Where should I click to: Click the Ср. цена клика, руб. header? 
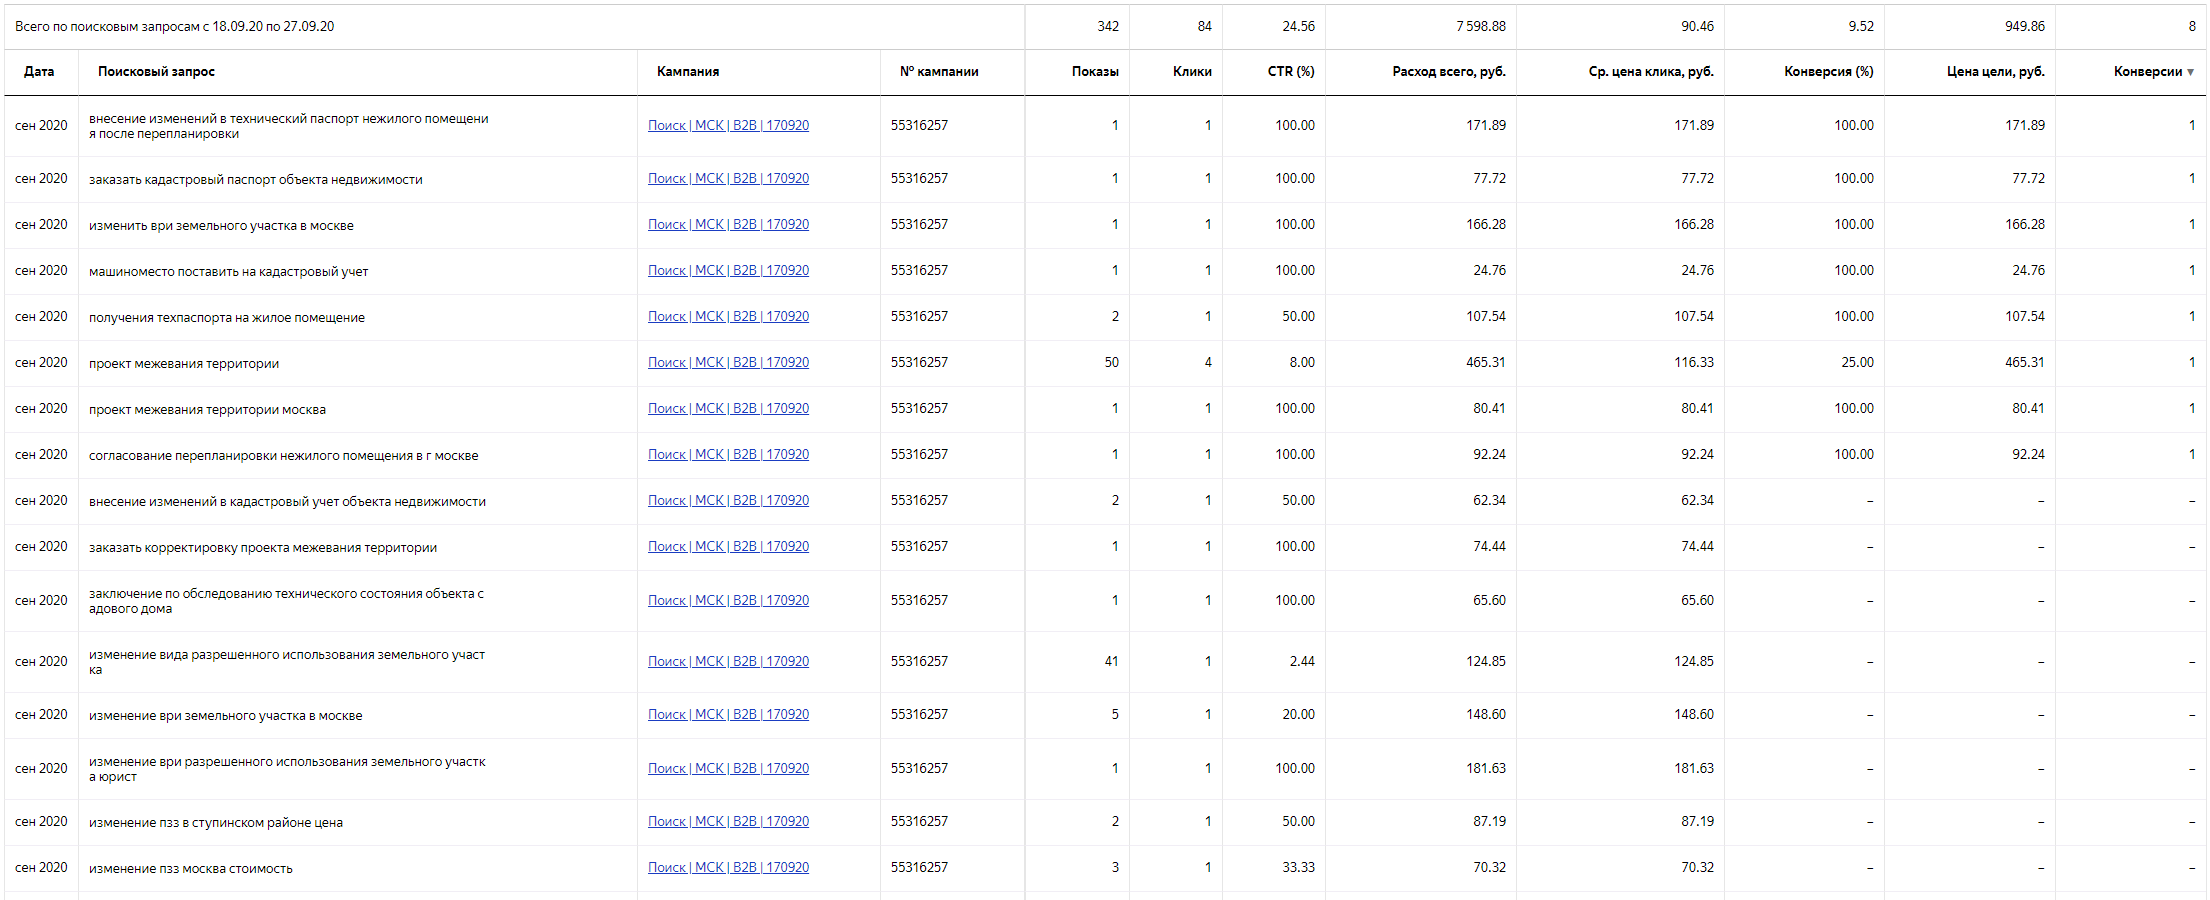pos(1650,72)
